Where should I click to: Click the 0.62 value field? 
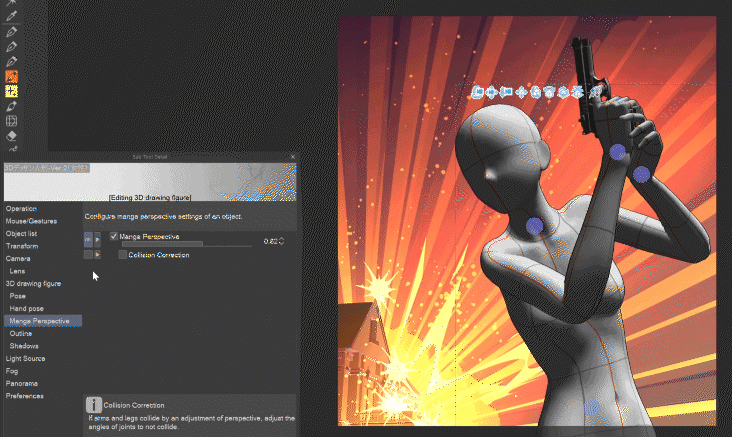point(270,241)
